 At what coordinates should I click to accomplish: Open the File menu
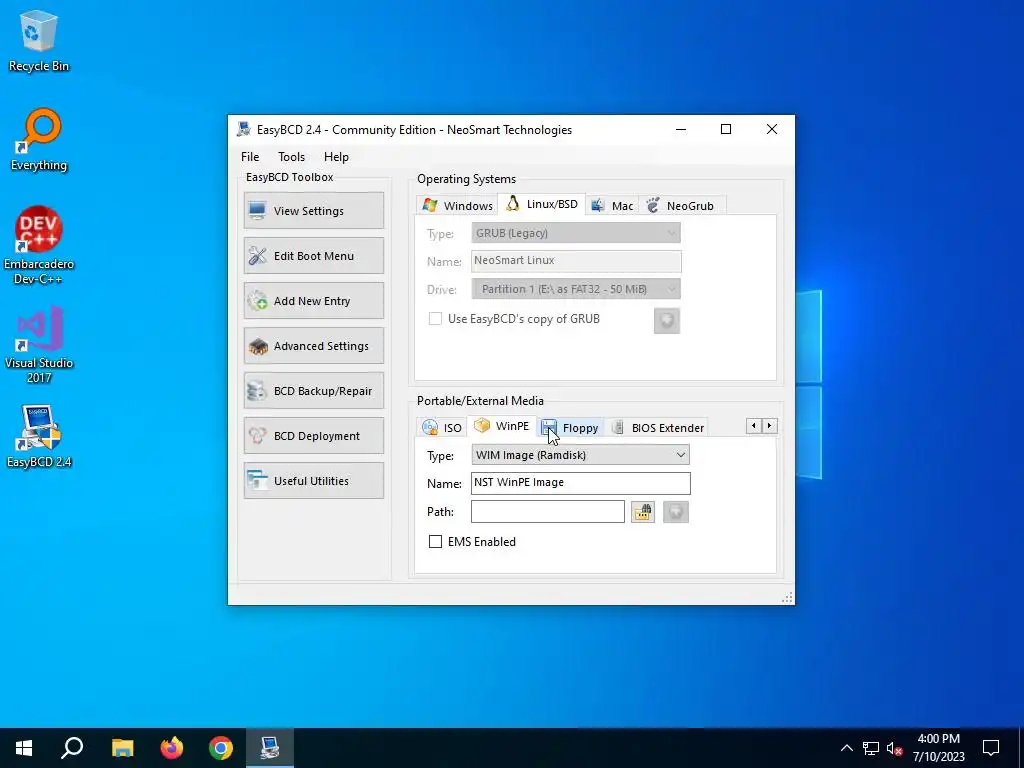pyautogui.click(x=249, y=157)
